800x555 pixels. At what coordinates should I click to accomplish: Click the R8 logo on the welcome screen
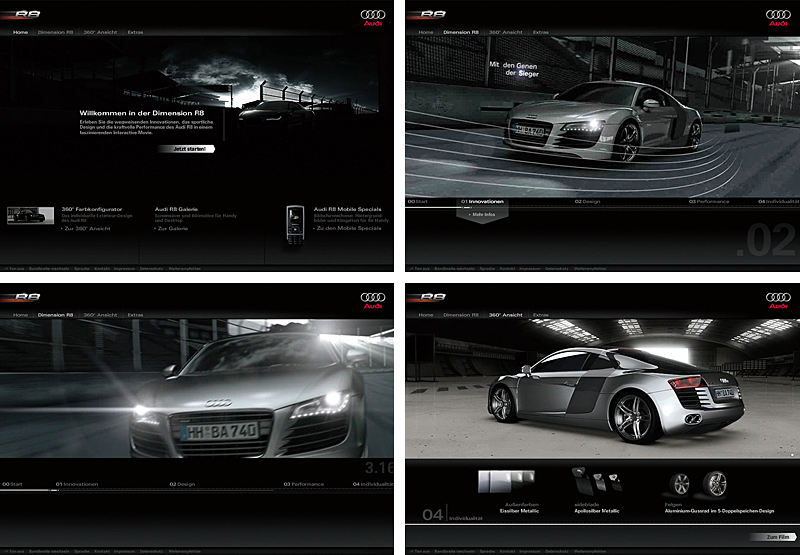(x=26, y=16)
